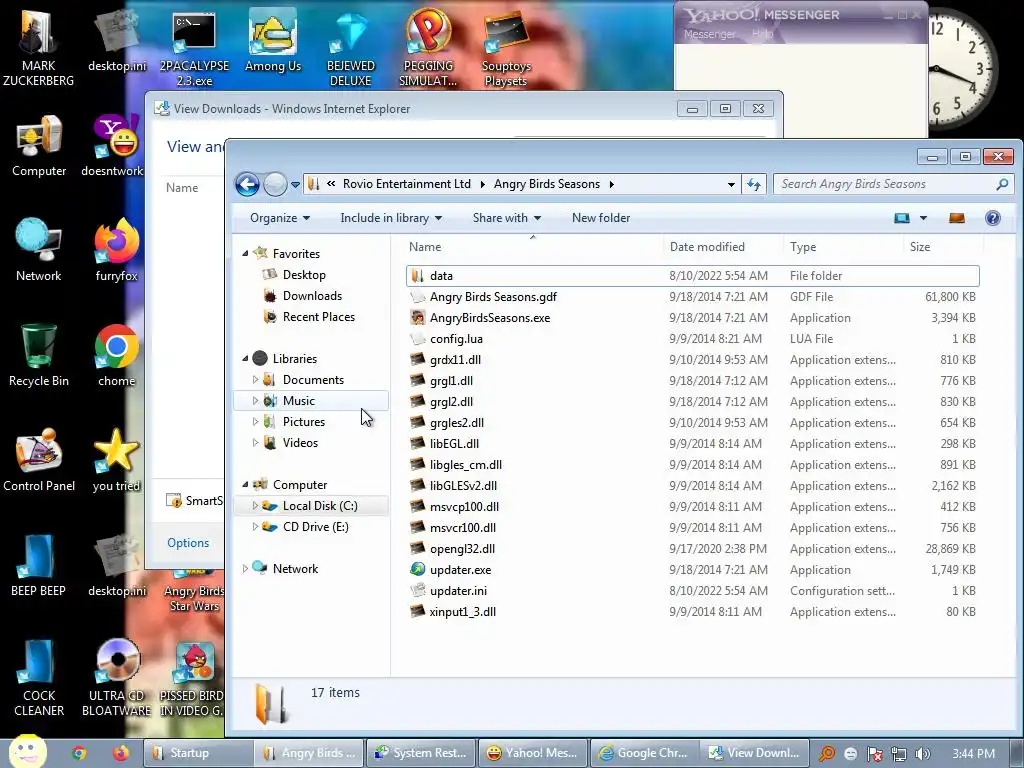Image resolution: width=1024 pixels, height=768 pixels.
Task: Expand the Videos library node
Action: (255, 442)
